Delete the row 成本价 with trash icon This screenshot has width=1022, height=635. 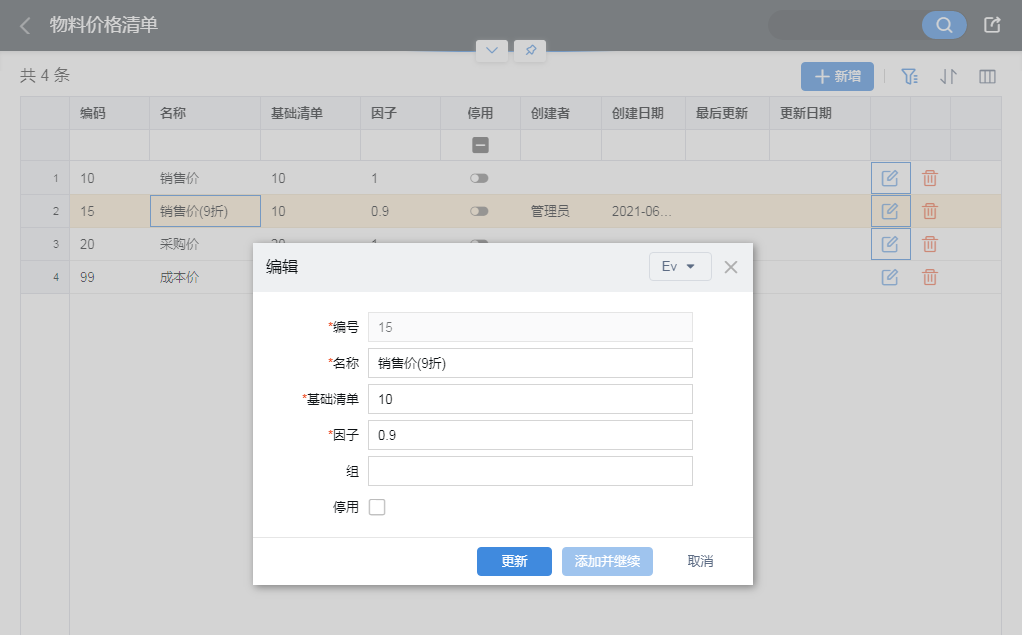coord(930,277)
